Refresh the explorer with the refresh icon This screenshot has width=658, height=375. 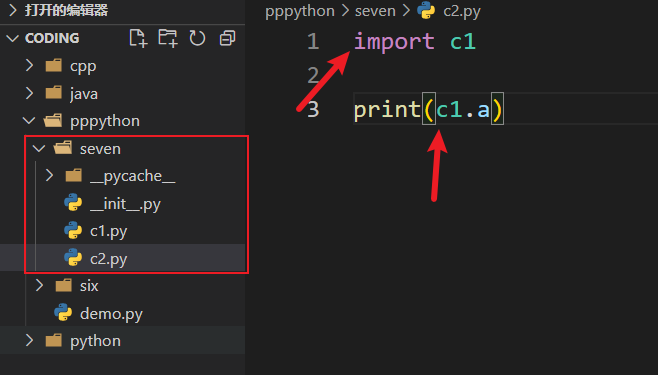tap(197, 38)
